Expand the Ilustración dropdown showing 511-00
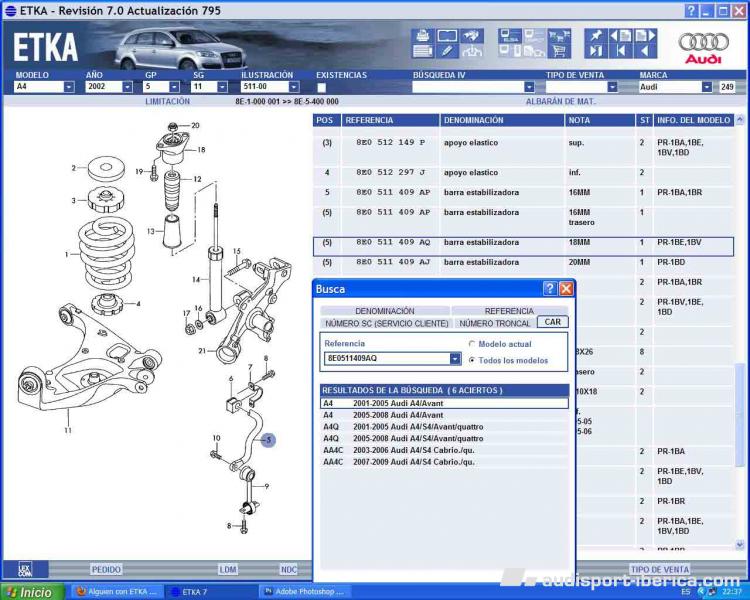The height and width of the screenshot is (600, 750). (294, 87)
